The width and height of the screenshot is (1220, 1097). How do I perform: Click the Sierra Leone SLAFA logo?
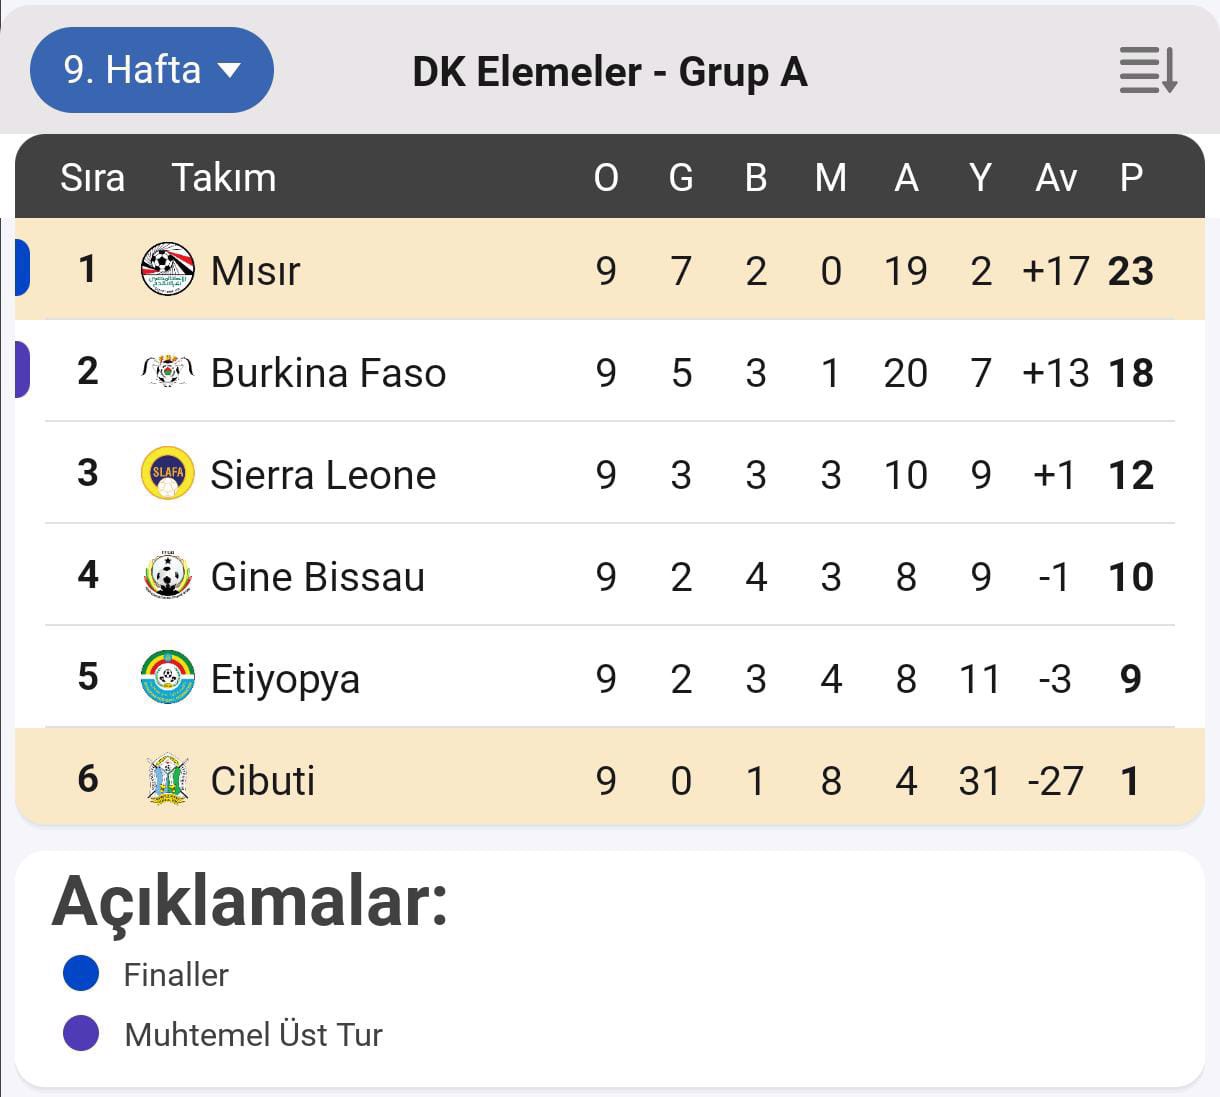tap(167, 474)
